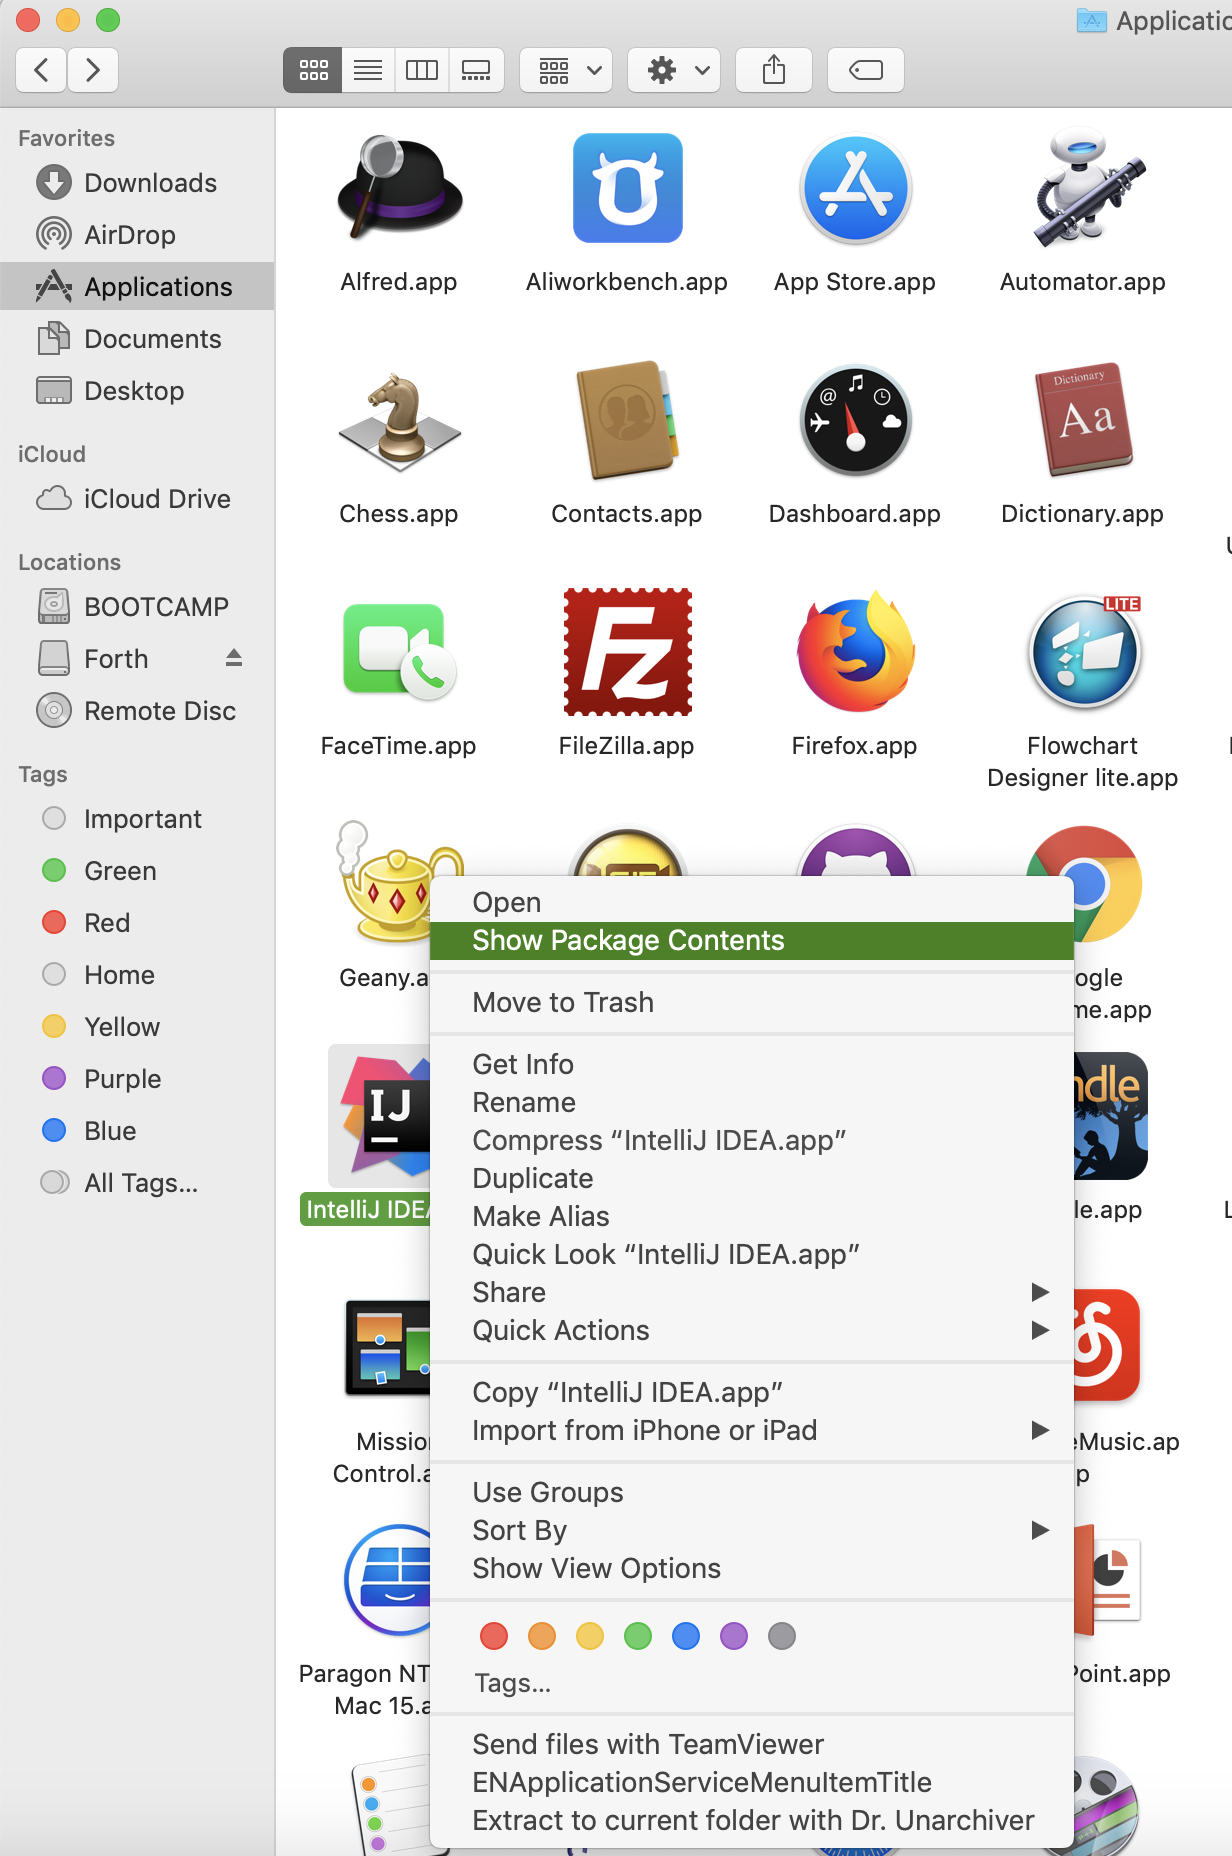Choose Show Package Contents
The width and height of the screenshot is (1232, 1856).
tap(752, 940)
